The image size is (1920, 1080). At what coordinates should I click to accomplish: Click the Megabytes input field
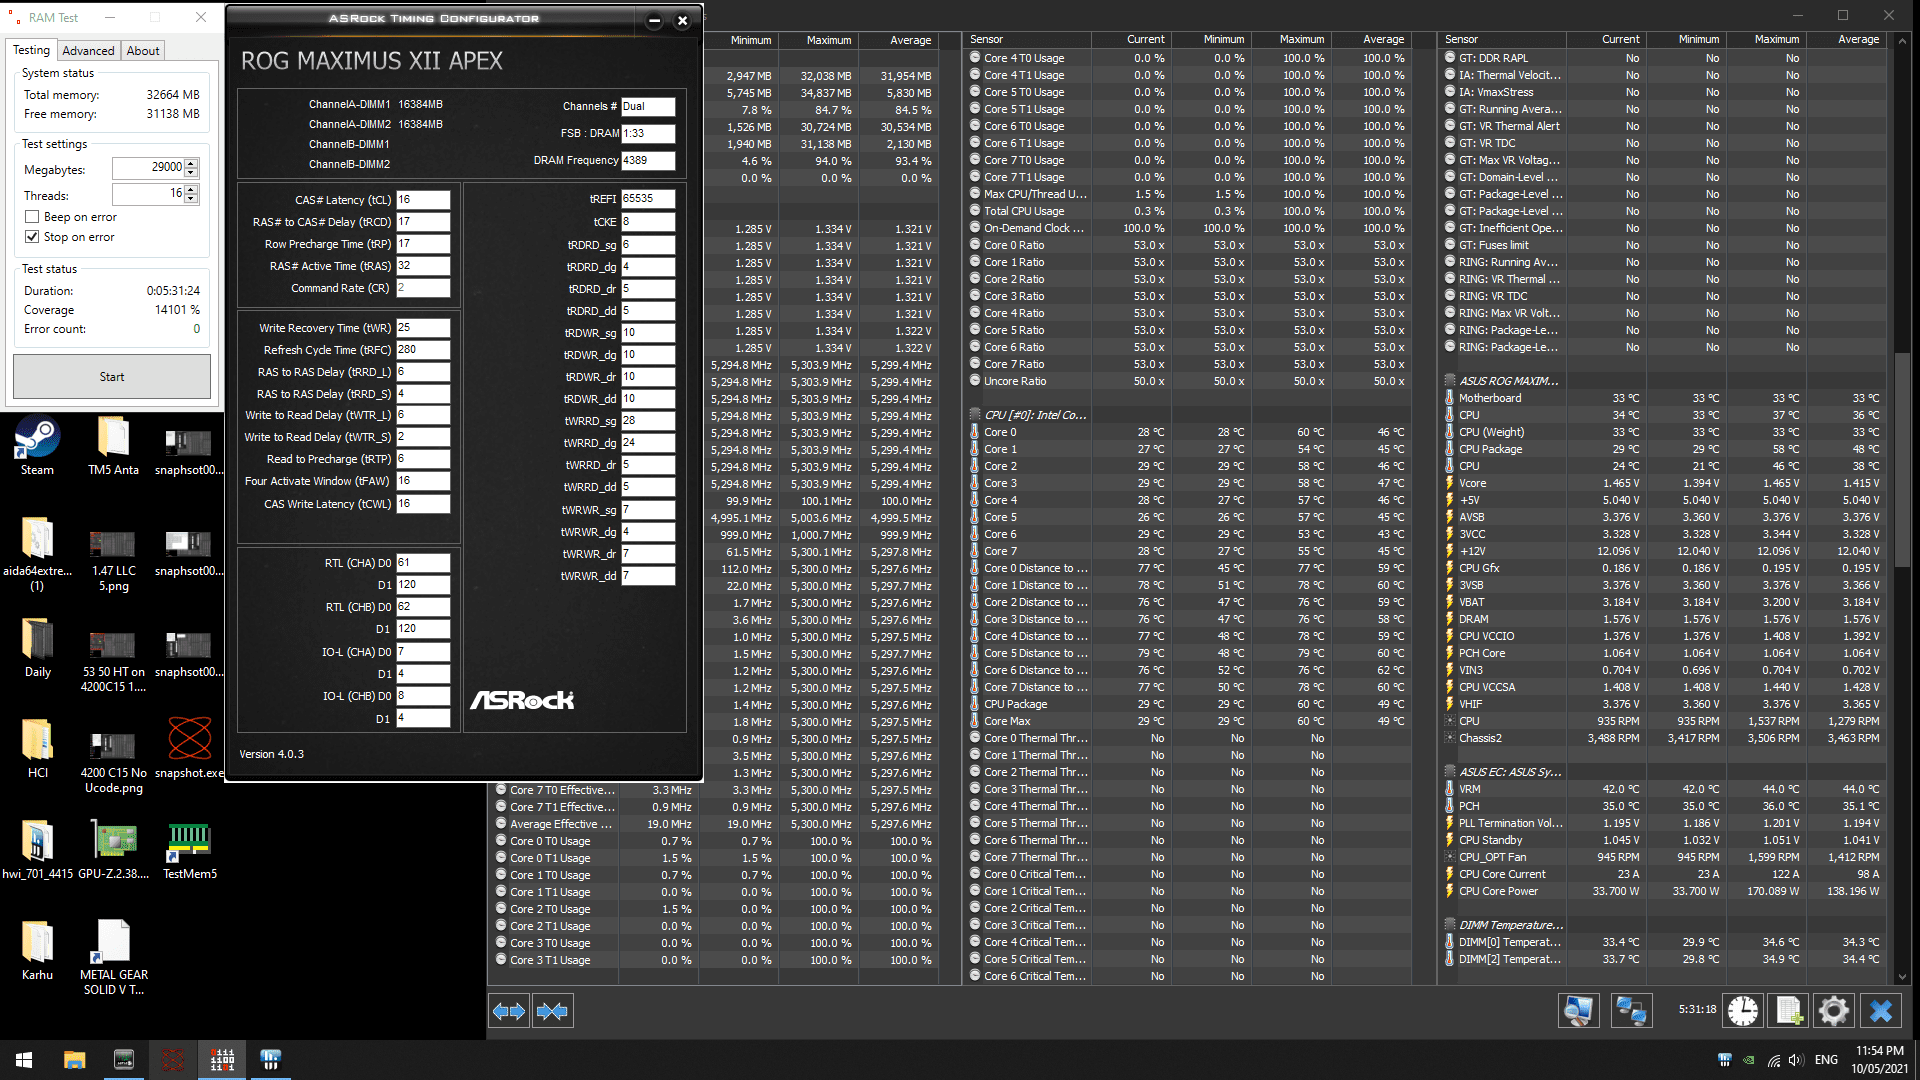pos(149,168)
